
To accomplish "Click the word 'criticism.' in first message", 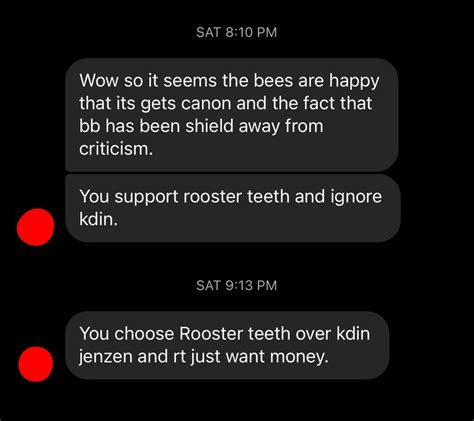I will (x=116, y=149).
